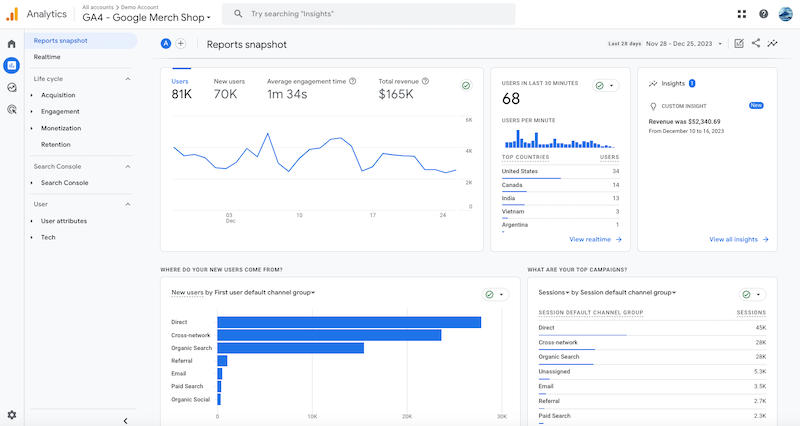Screen dimensions: 800x426
Task: Open the Insights sparkline icon in header
Action: click(x=772, y=44)
